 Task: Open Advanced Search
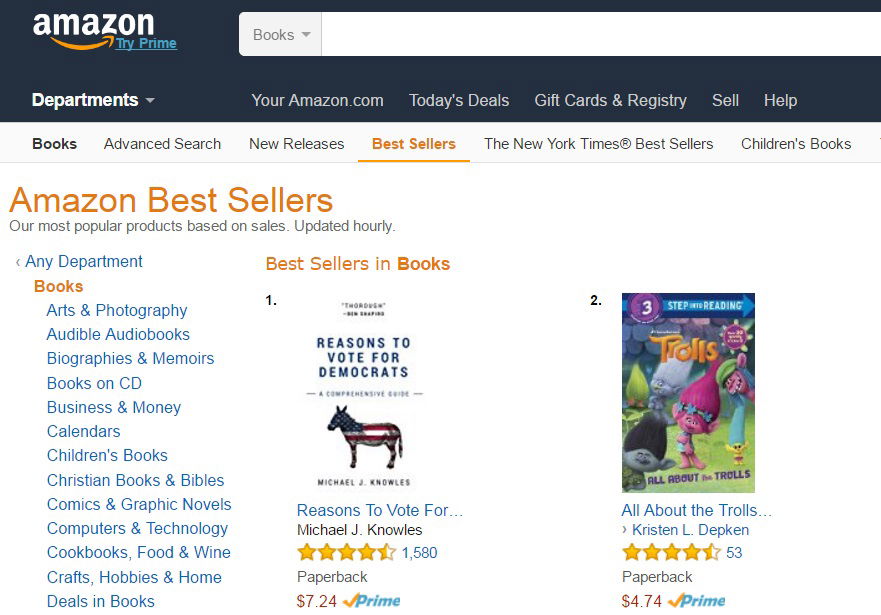[x=162, y=144]
